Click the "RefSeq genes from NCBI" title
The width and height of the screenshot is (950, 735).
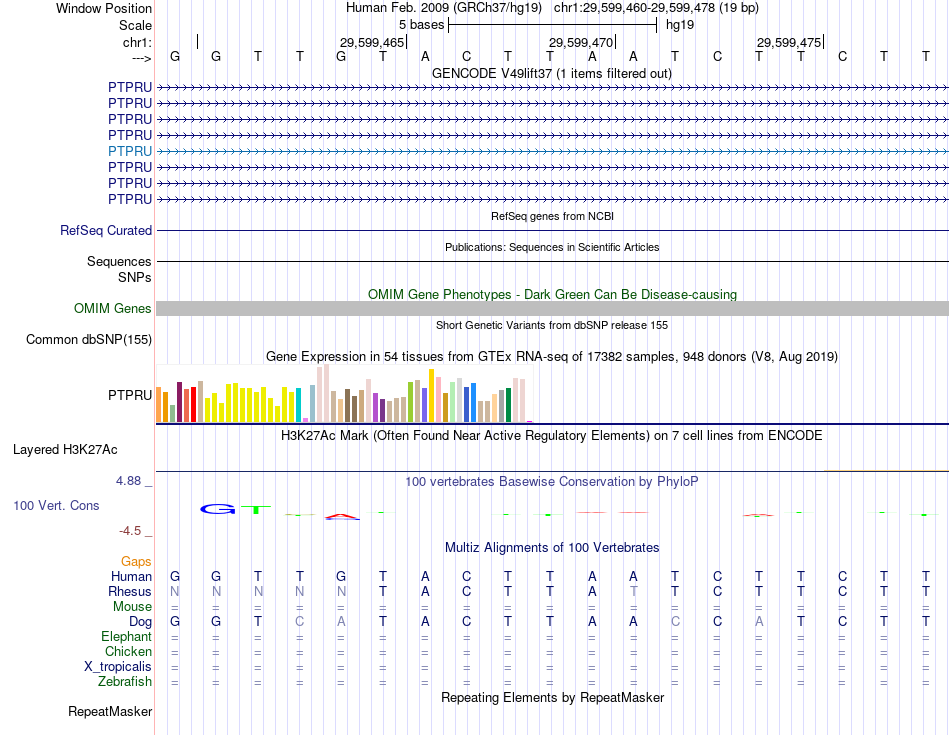(552, 216)
